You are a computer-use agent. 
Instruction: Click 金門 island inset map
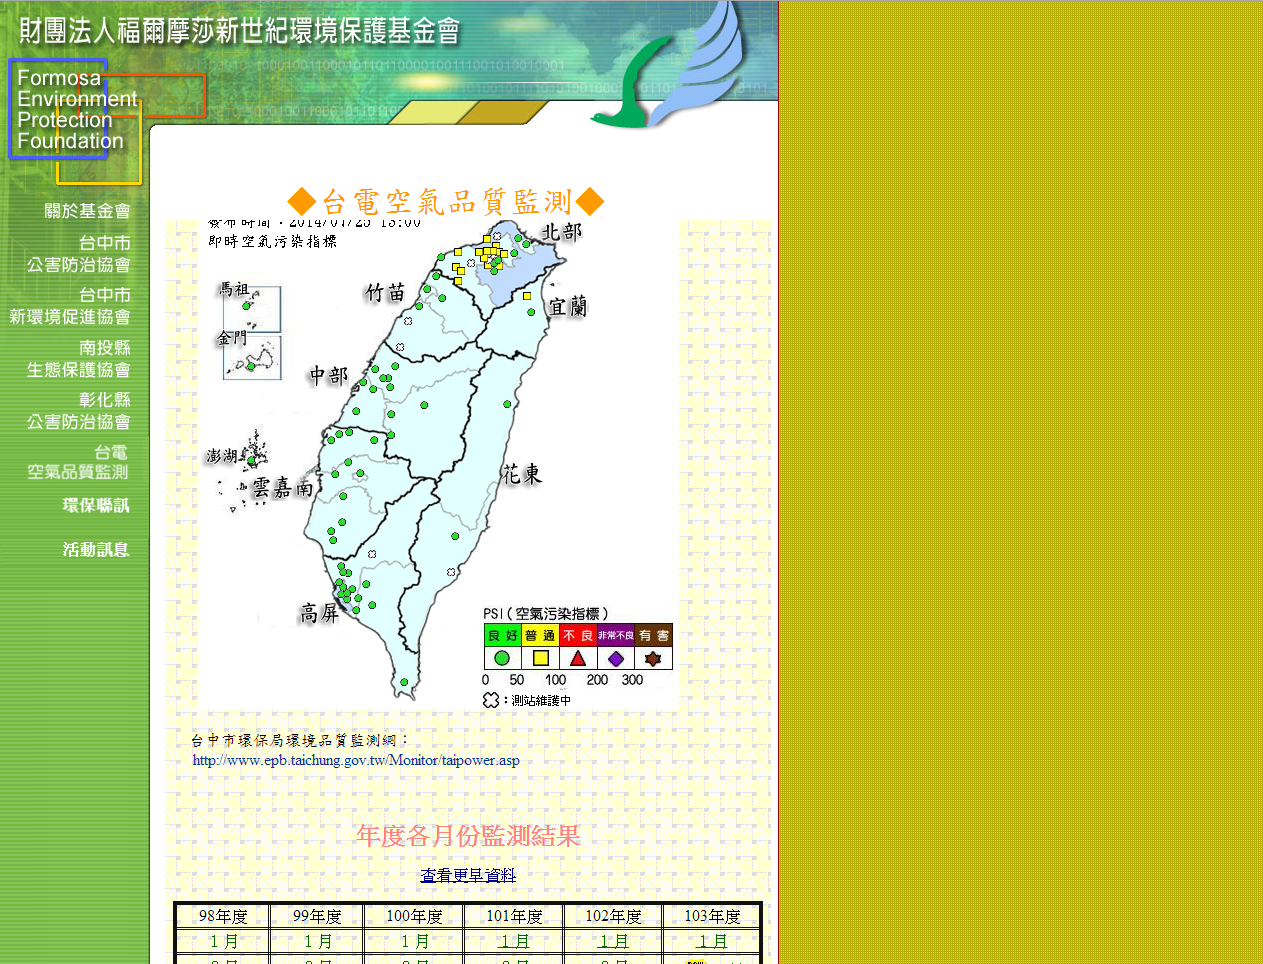251,357
